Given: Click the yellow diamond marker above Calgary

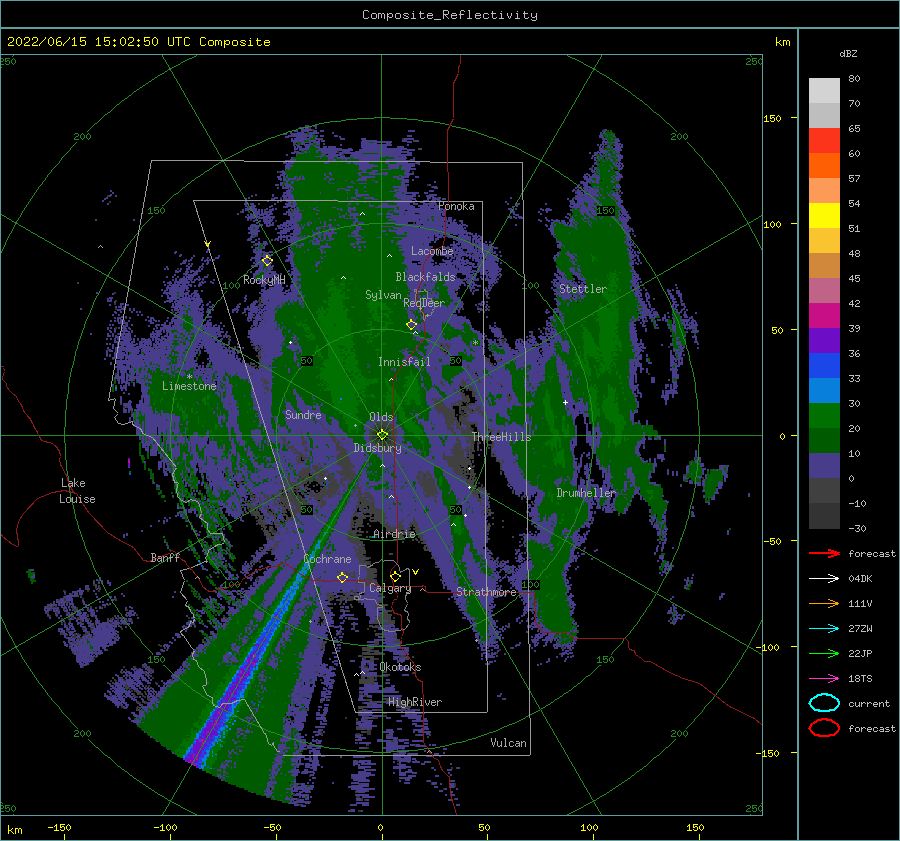Looking at the screenshot, I should 395,576.
